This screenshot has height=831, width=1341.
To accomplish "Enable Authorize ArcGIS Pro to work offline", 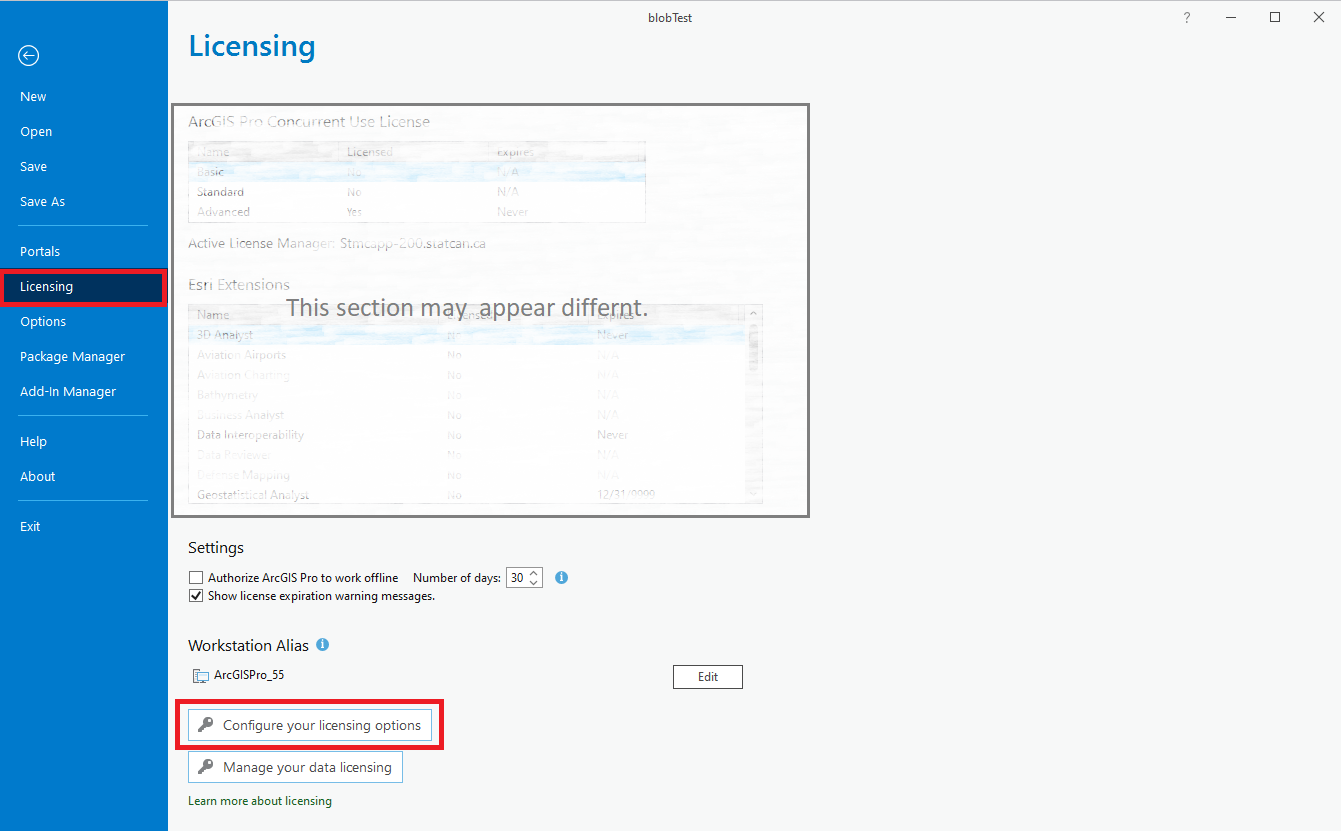I will (x=196, y=578).
